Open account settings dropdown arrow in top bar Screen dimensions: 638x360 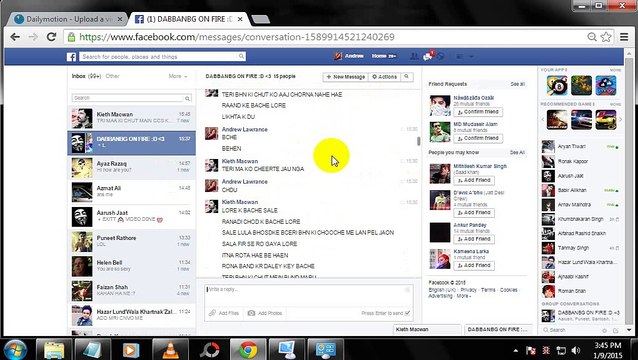point(472,57)
